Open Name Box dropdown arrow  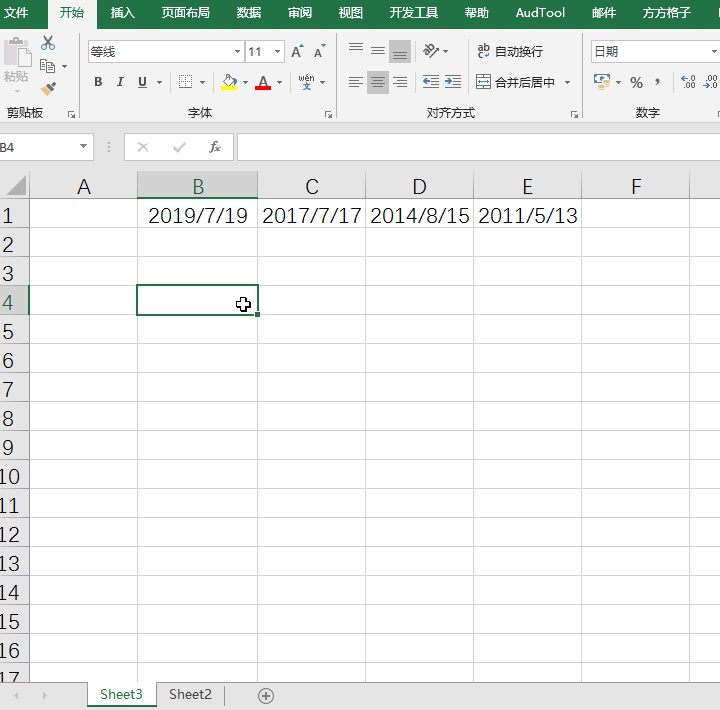[x=83, y=147]
